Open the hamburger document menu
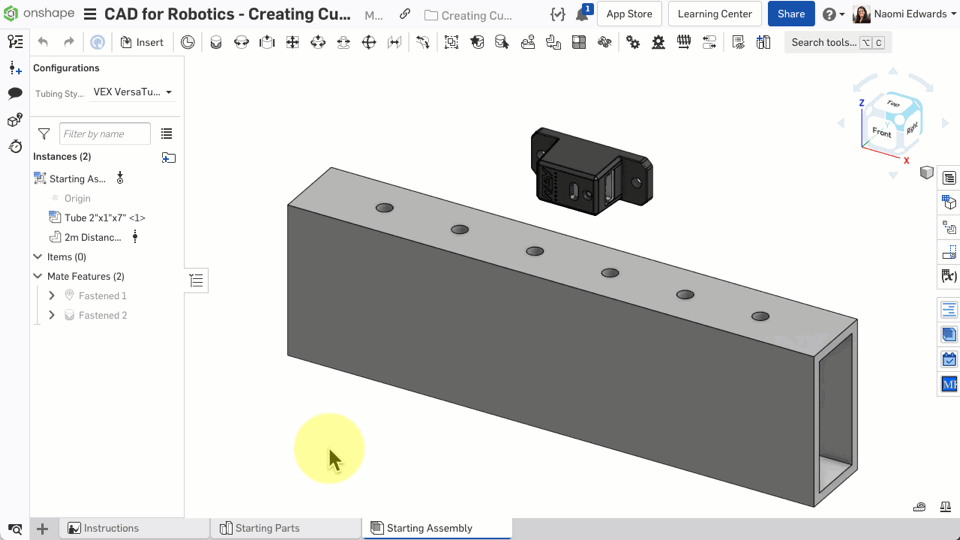Viewport: 960px width, 540px height. (90, 14)
